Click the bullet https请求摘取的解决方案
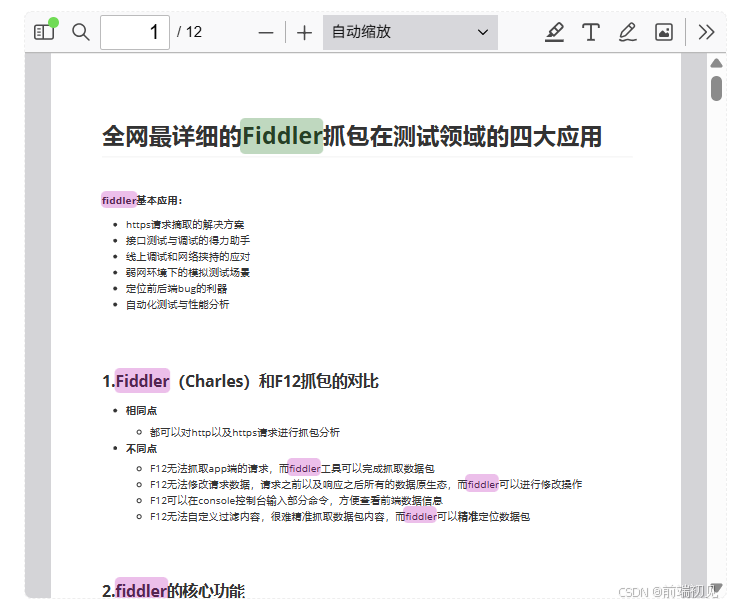 point(185,225)
